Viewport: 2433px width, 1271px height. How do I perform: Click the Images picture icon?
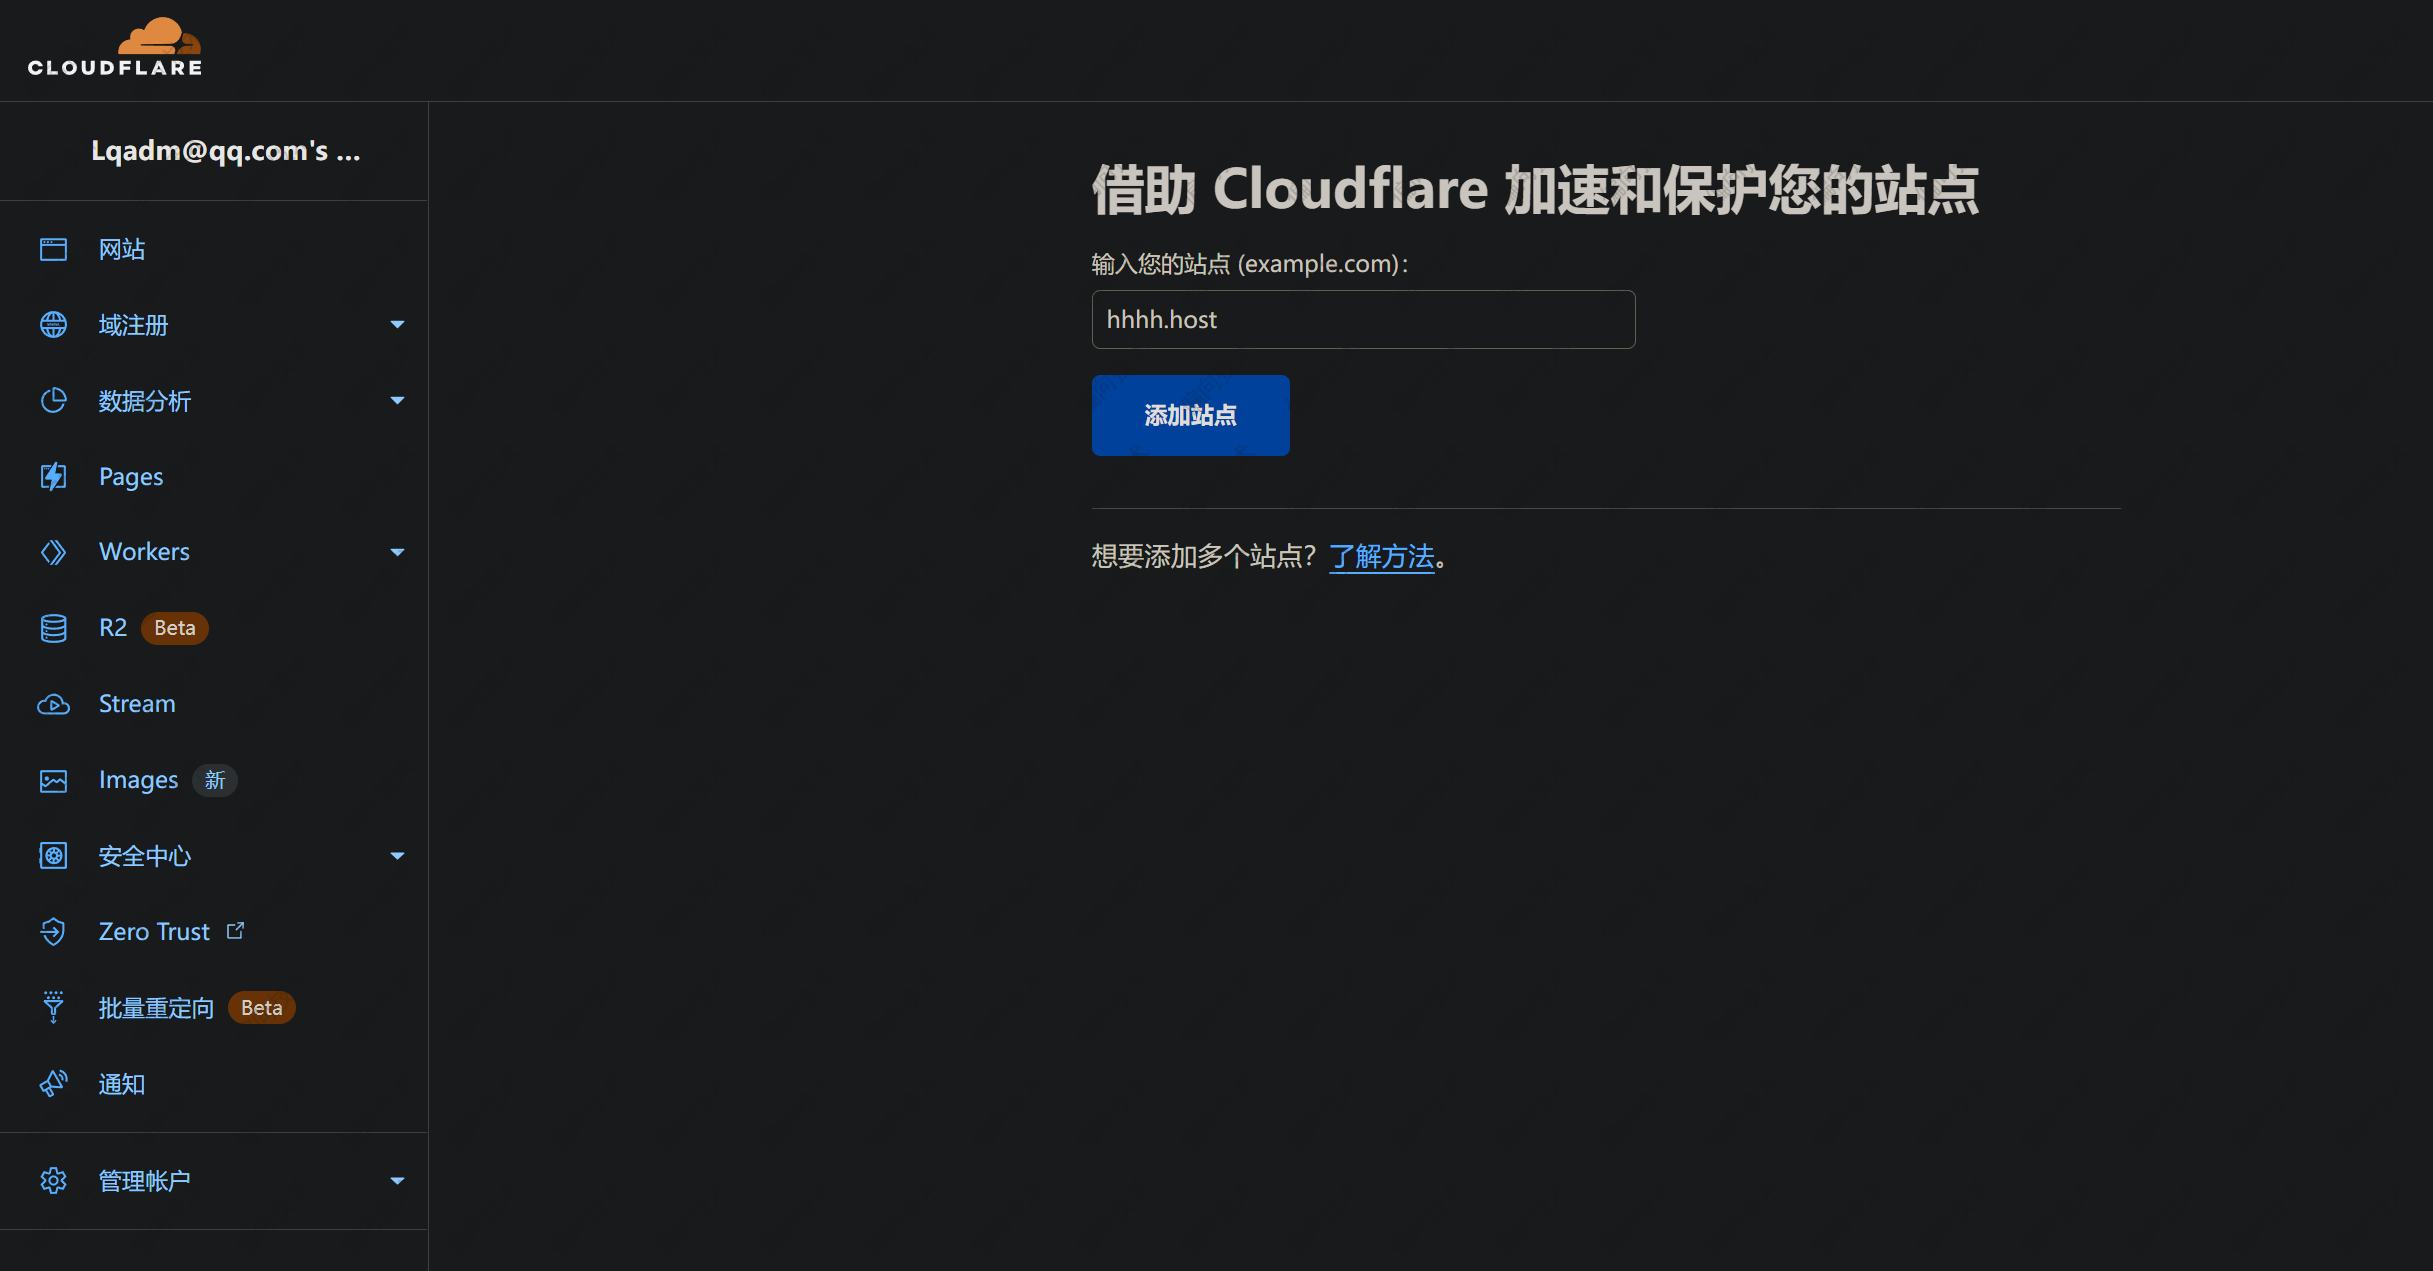tap(53, 780)
